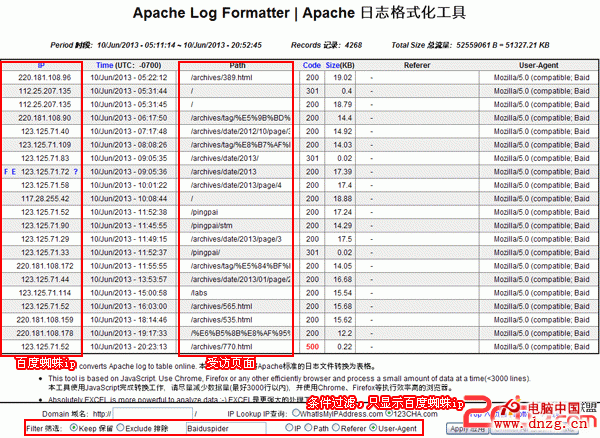Click size value 17.39
Viewport: 600px width, 438px height.
[342, 172]
